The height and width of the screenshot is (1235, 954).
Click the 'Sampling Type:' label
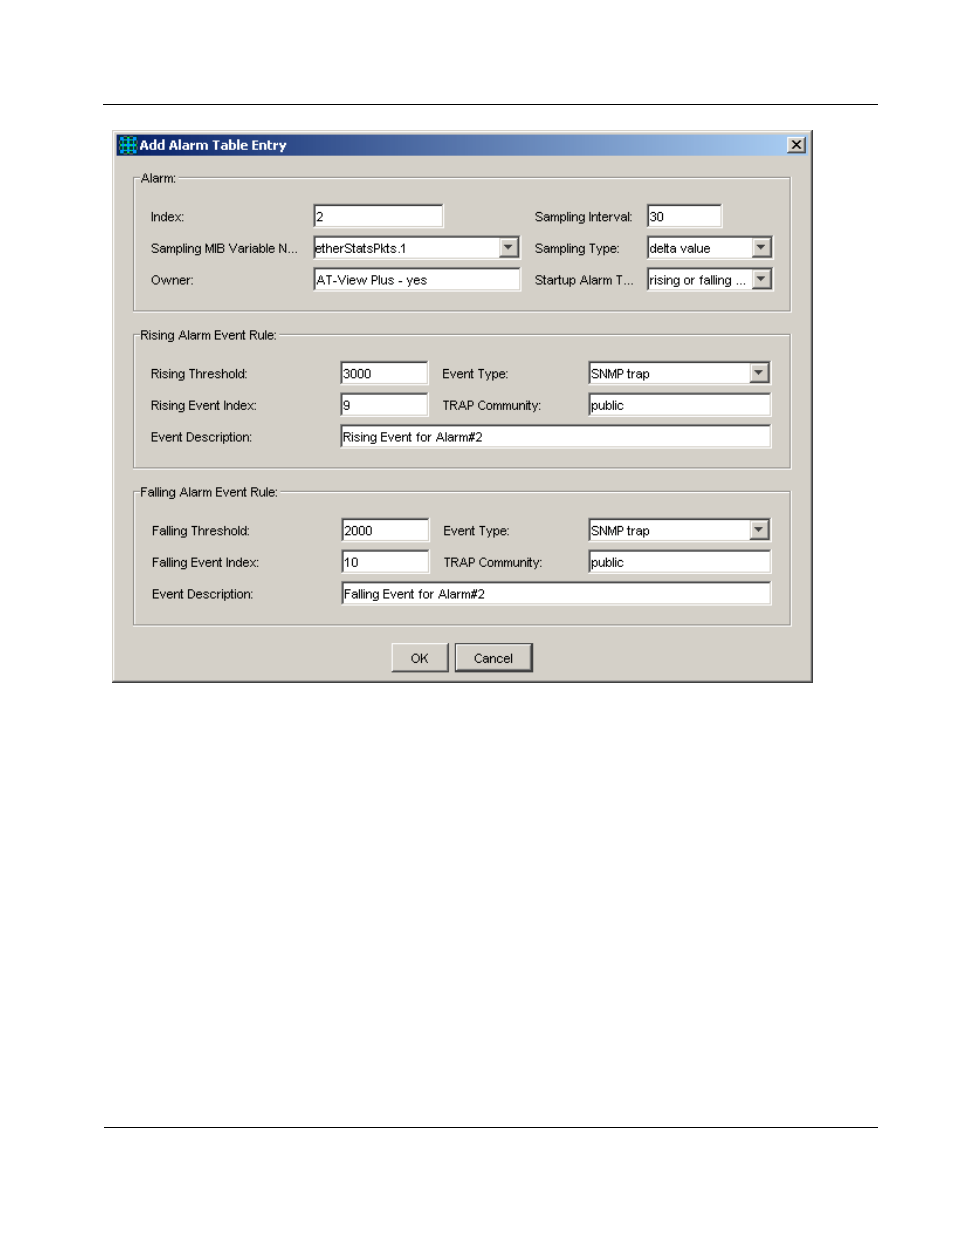[x=577, y=249]
